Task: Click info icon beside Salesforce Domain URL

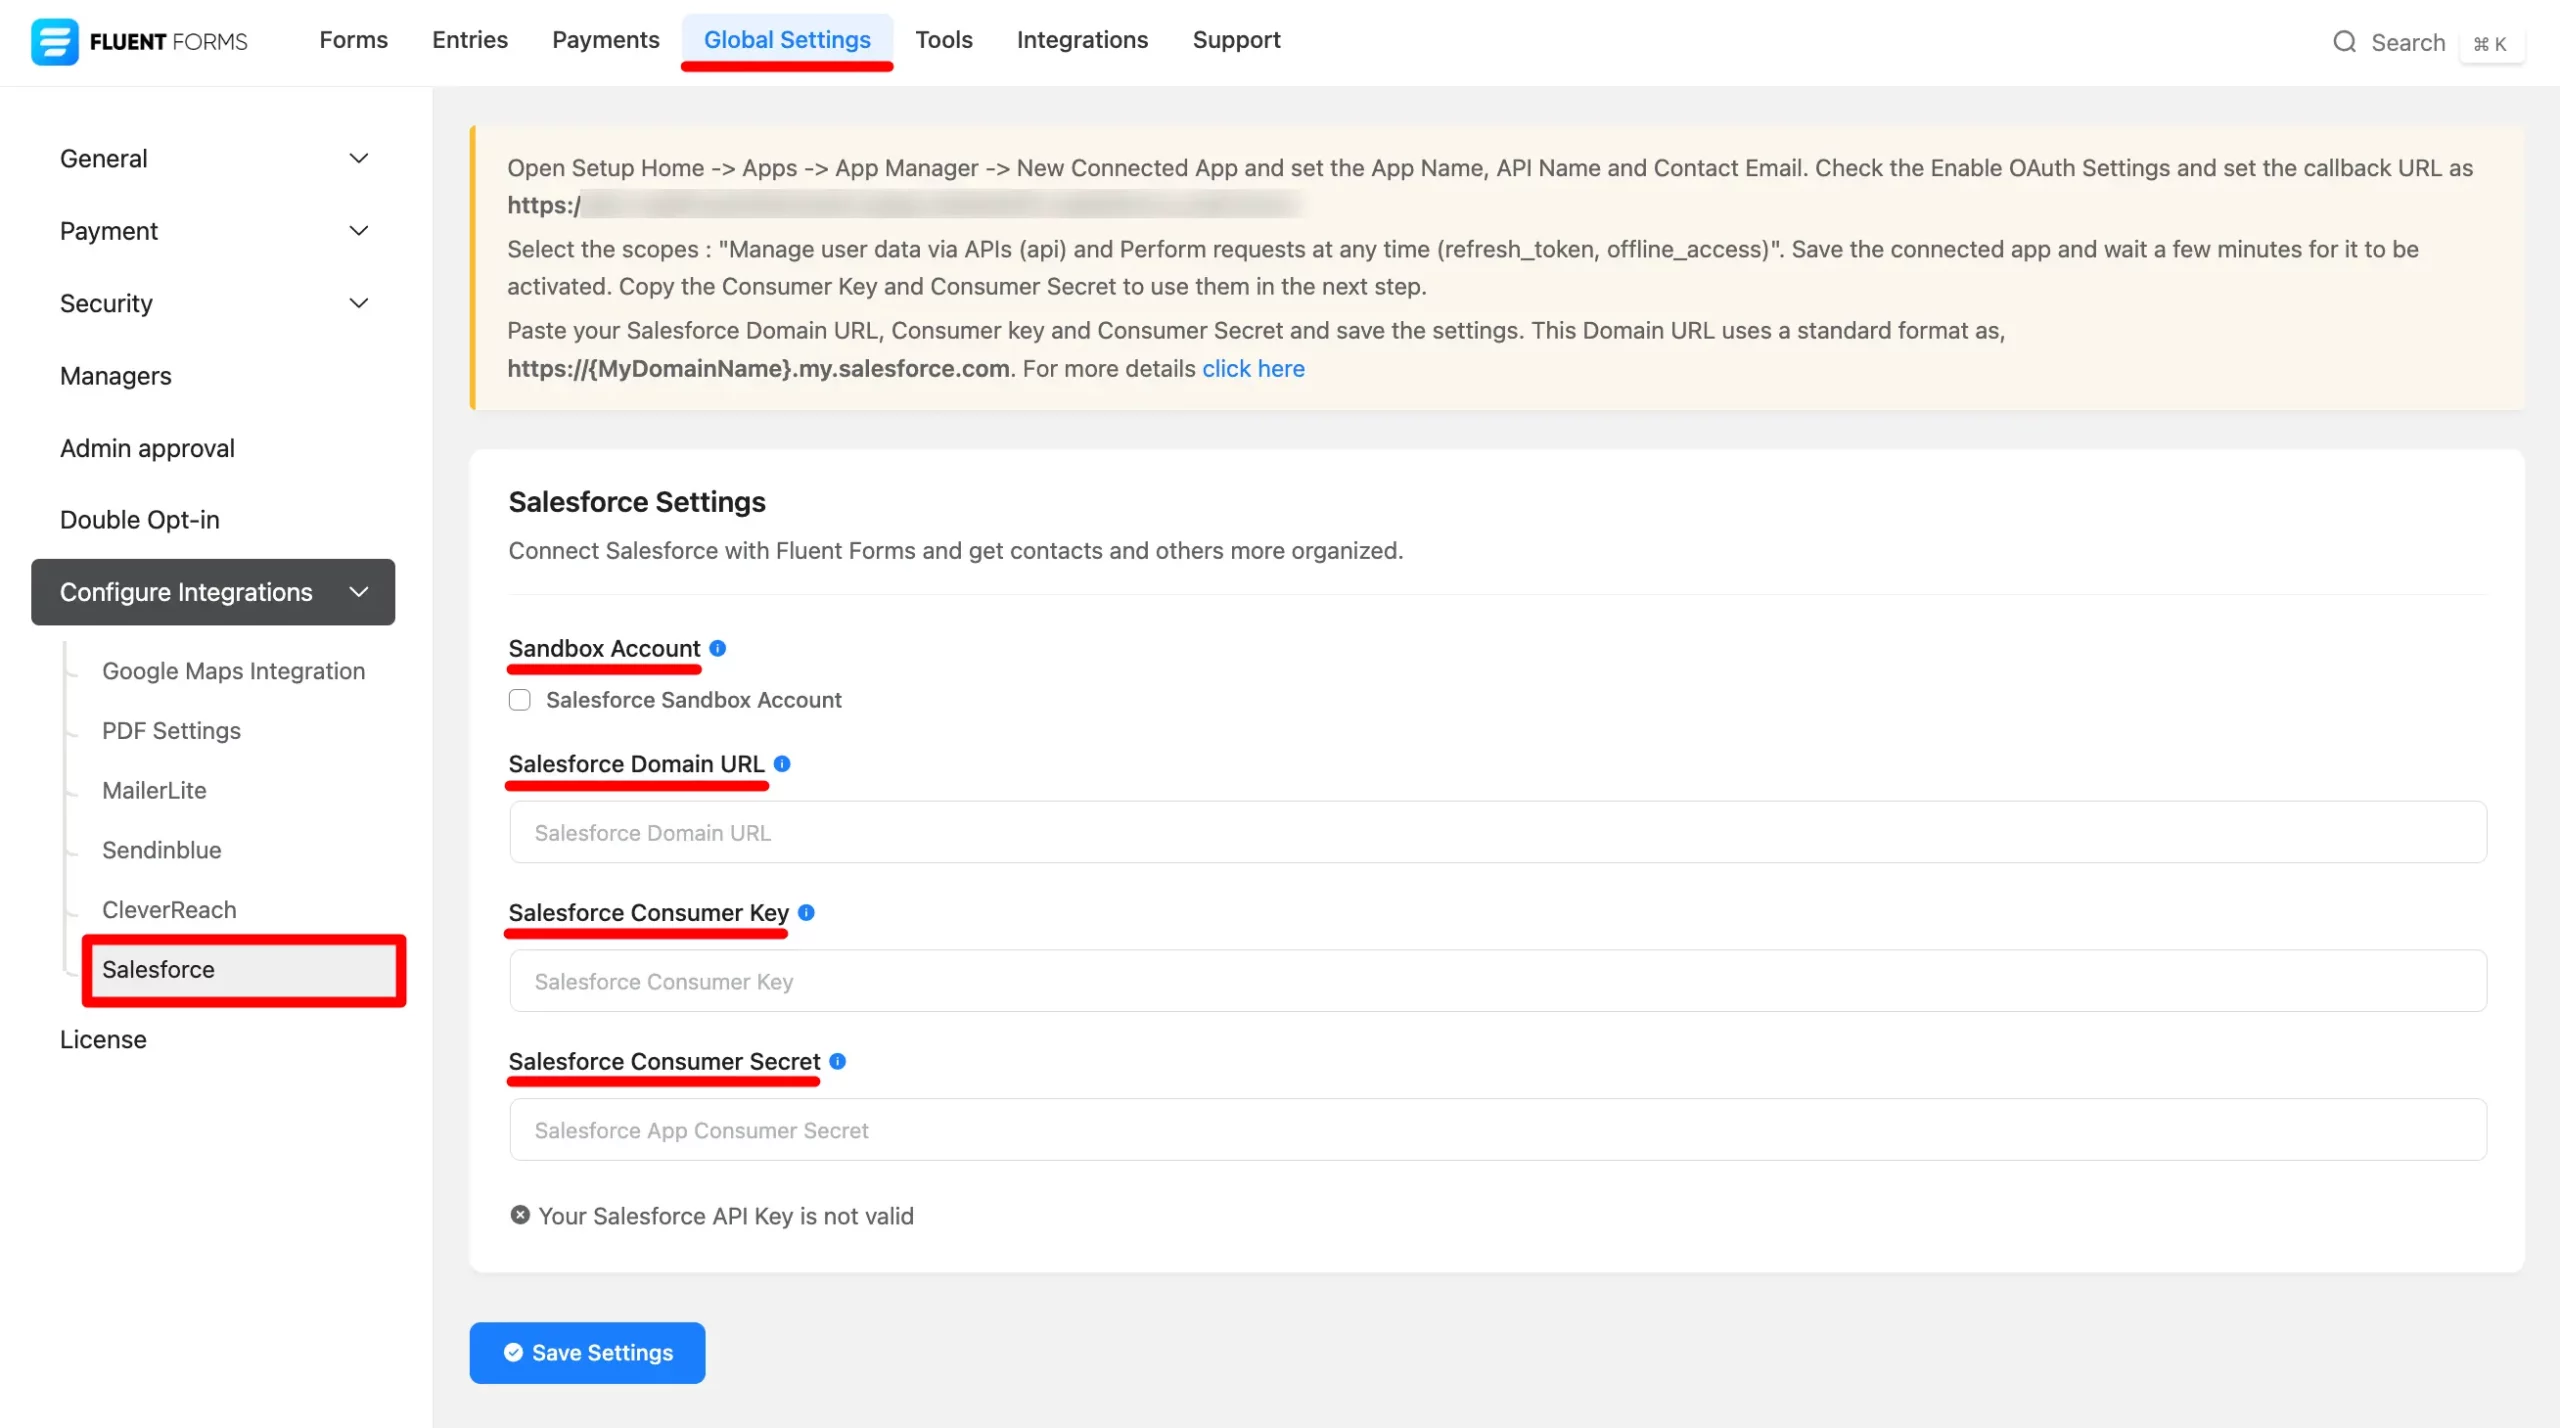Action: pos(782,764)
